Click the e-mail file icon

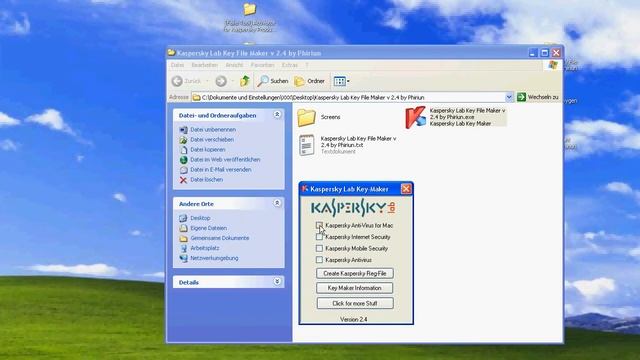[184, 170]
